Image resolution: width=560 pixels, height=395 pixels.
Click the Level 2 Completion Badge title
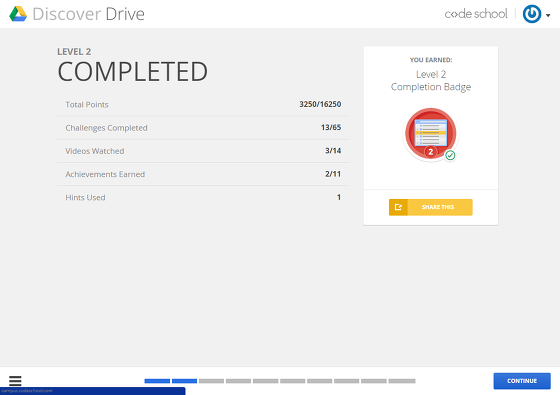pyautogui.click(x=431, y=81)
